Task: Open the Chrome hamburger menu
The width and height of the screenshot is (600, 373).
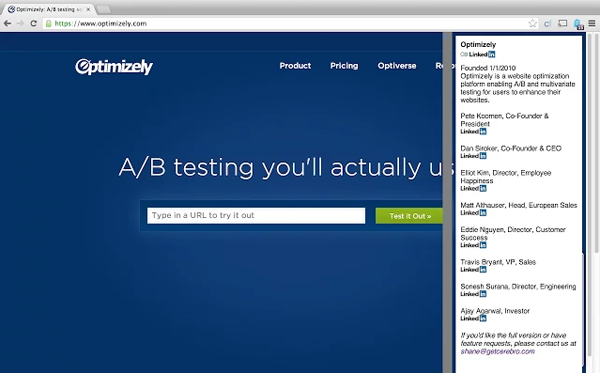Action: pos(592,24)
